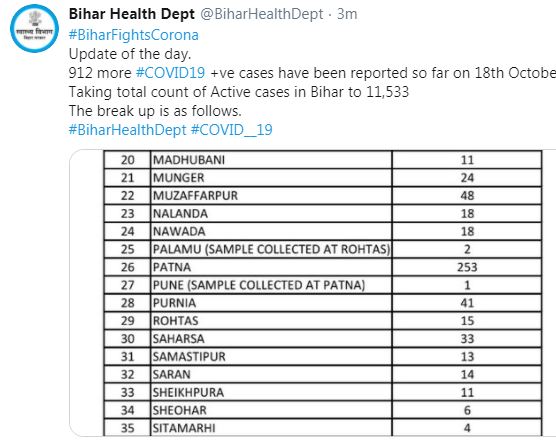Open the 3m tweet timestamp
Screen dimensions: 556x444
tap(347, 14)
